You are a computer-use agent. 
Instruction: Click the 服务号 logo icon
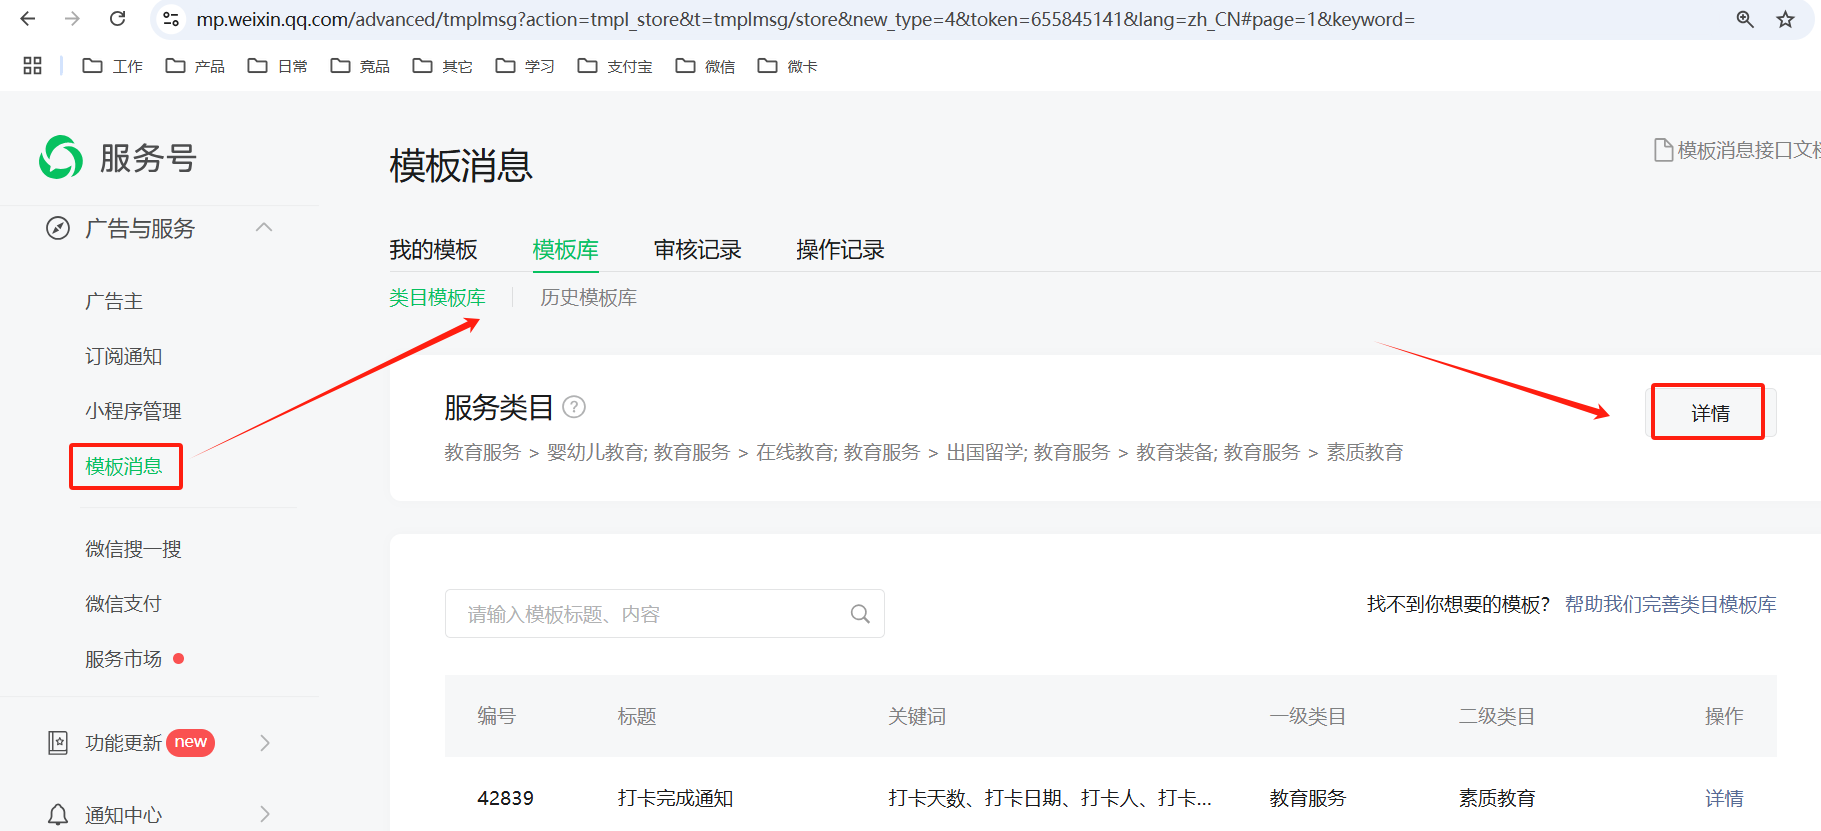[61, 157]
